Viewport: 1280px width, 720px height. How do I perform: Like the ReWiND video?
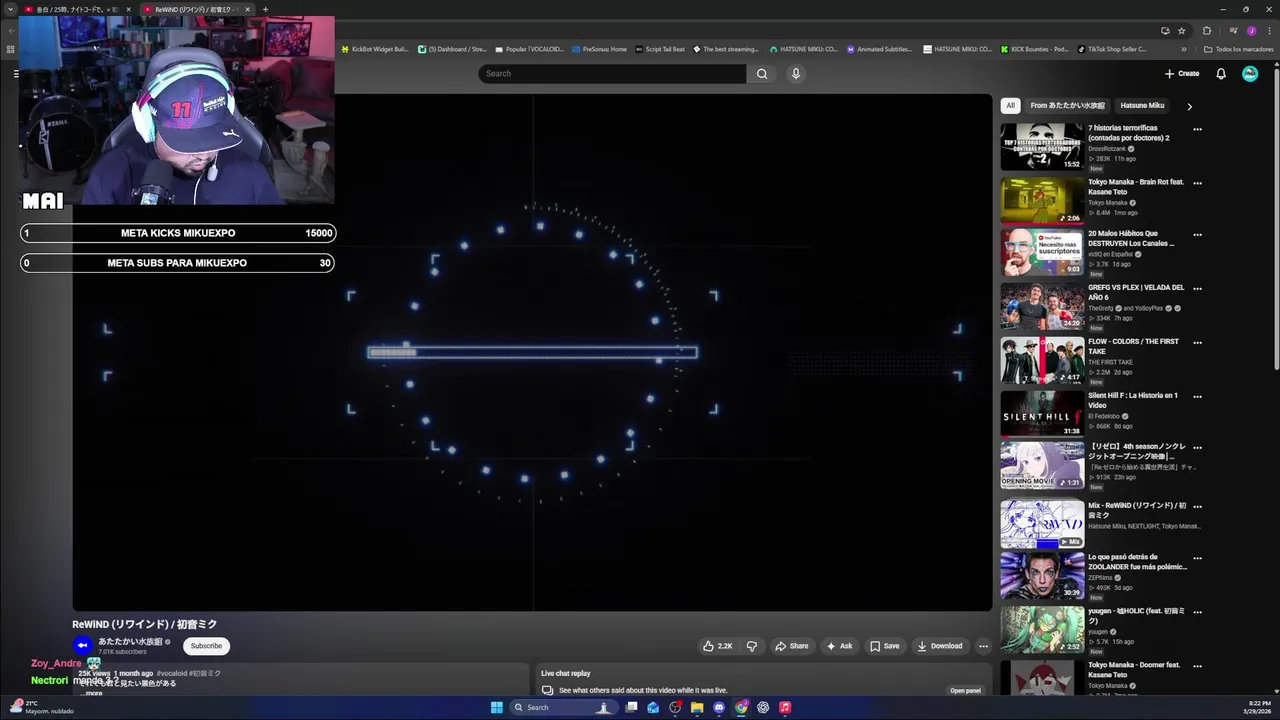(718, 646)
